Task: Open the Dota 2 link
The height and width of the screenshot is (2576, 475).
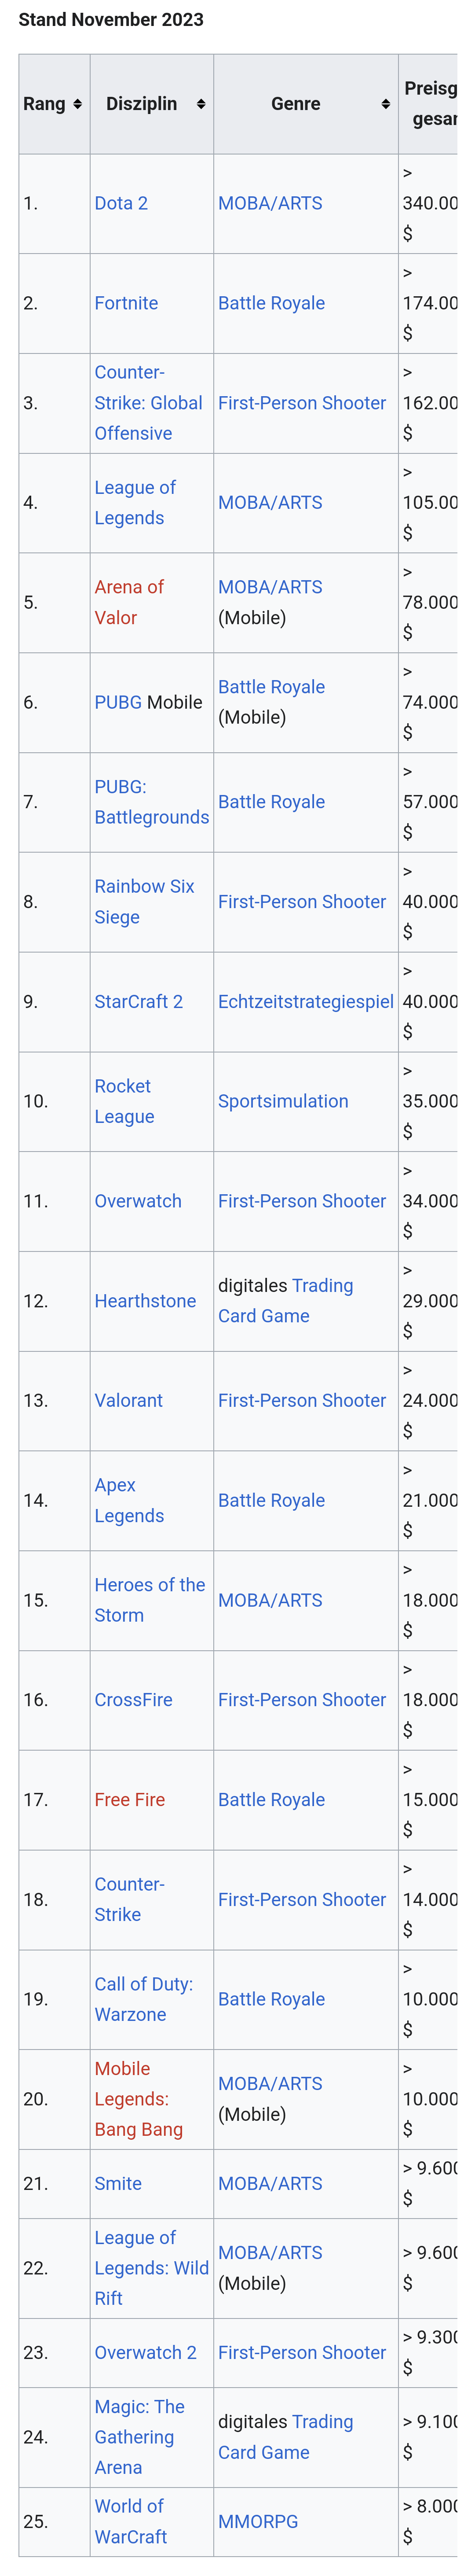Action: [x=121, y=203]
